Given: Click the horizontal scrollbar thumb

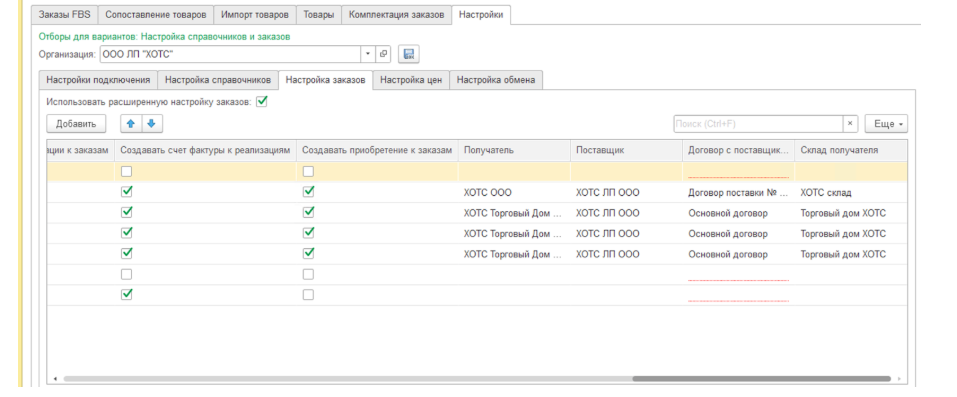Looking at the screenshot, I should point(761,379).
